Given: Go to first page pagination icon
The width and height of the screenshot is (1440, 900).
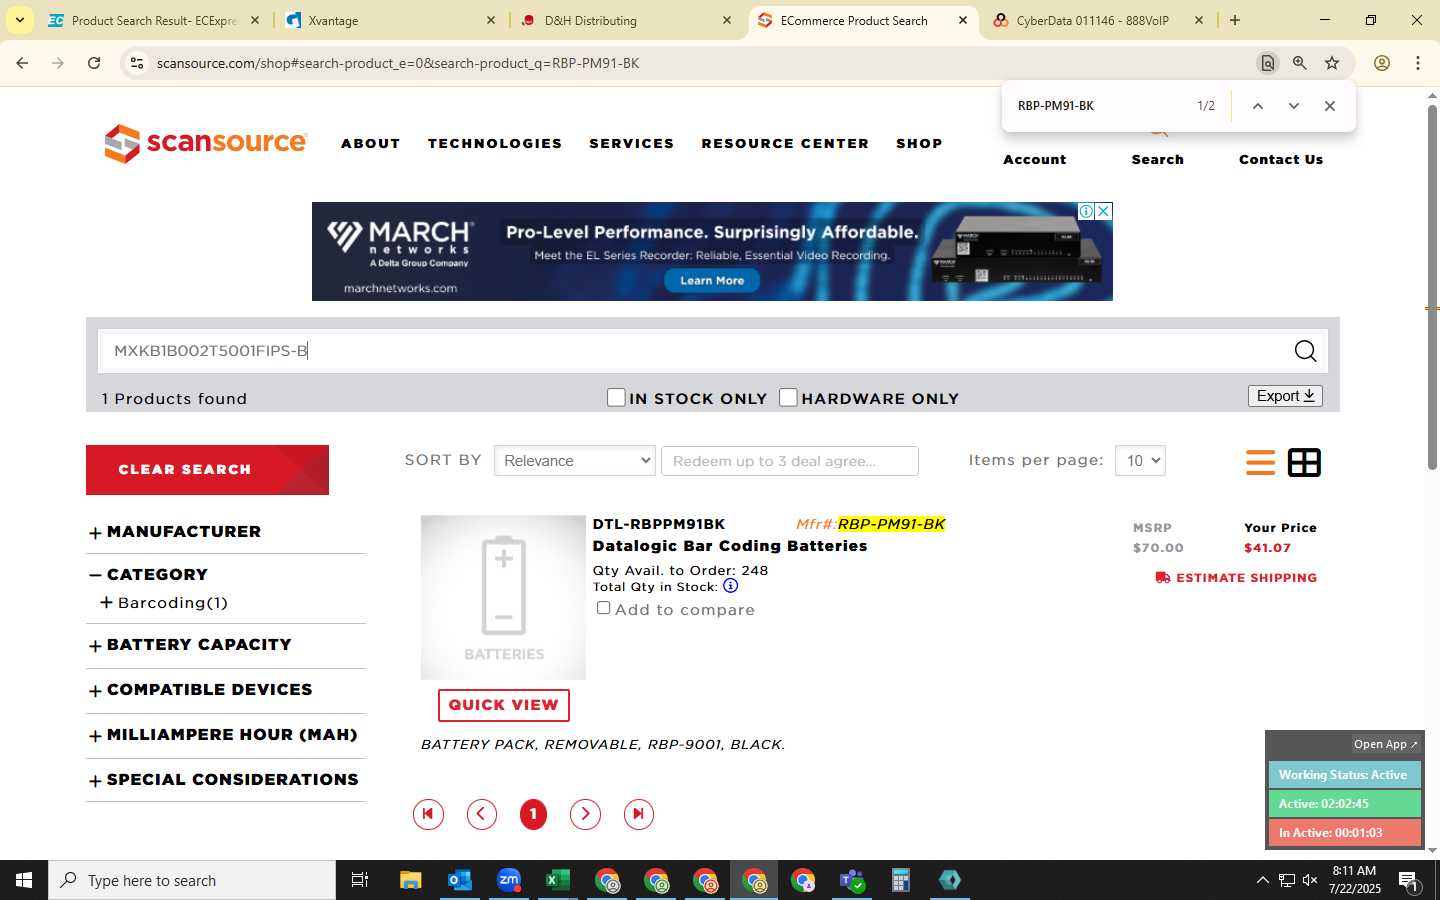Looking at the screenshot, I should click(x=428, y=814).
